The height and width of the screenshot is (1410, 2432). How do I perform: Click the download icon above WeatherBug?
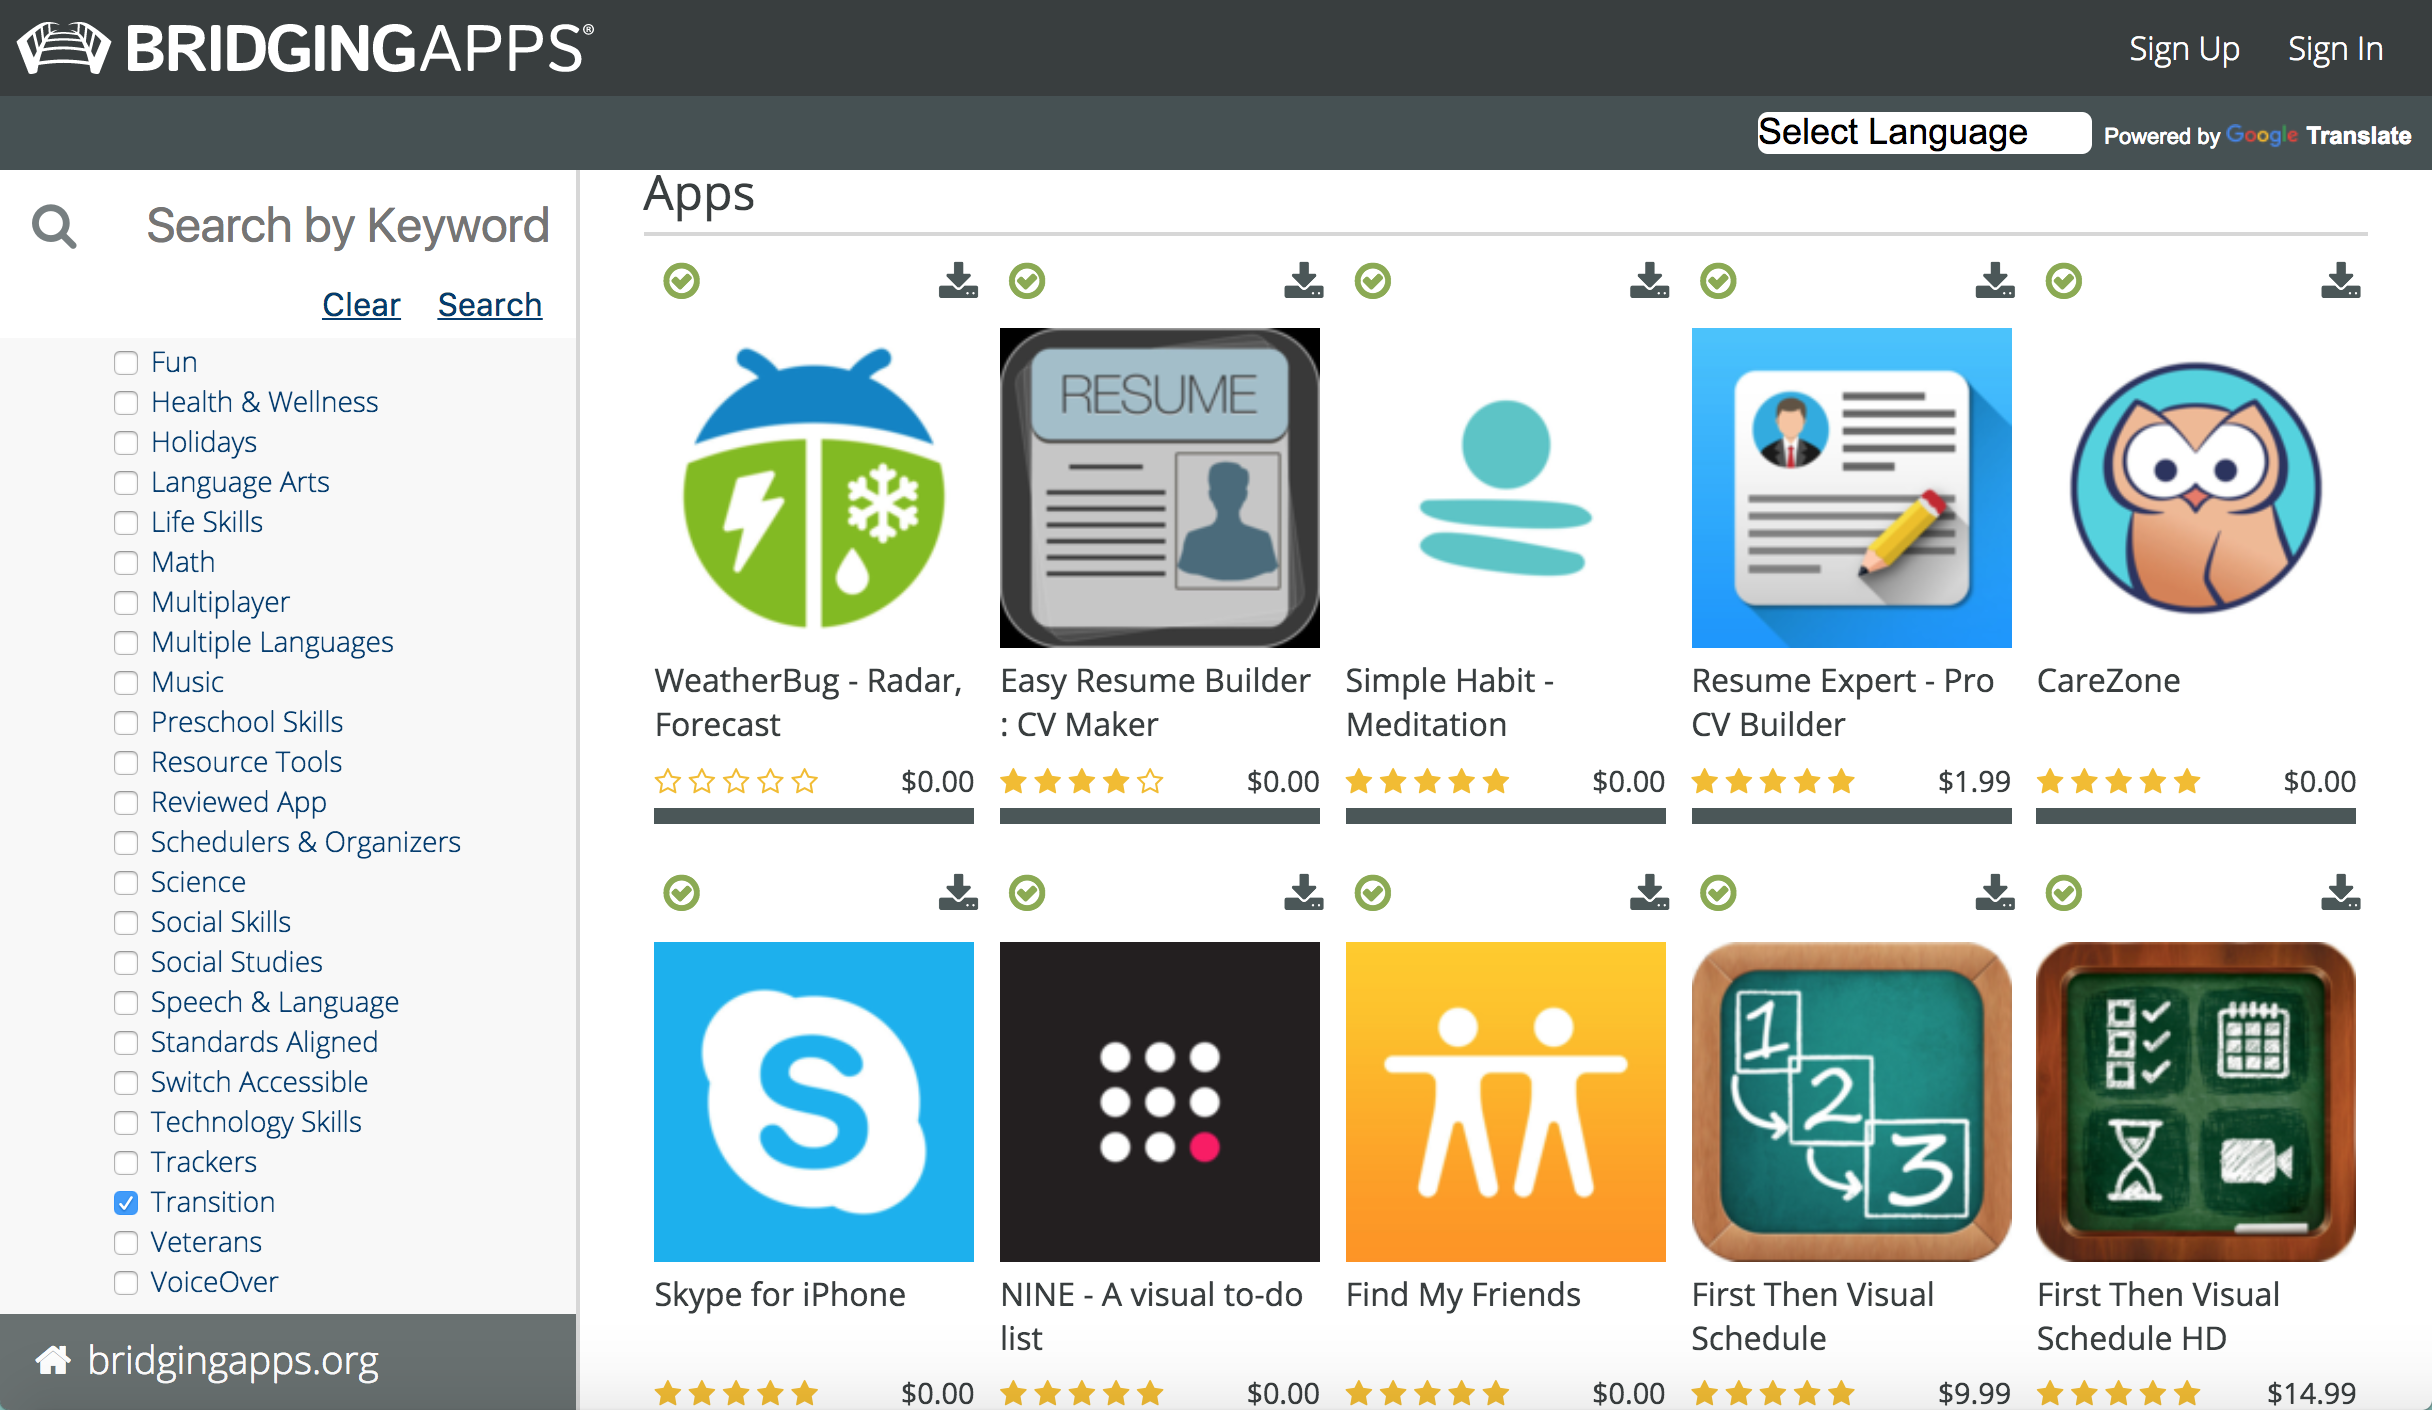point(958,281)
